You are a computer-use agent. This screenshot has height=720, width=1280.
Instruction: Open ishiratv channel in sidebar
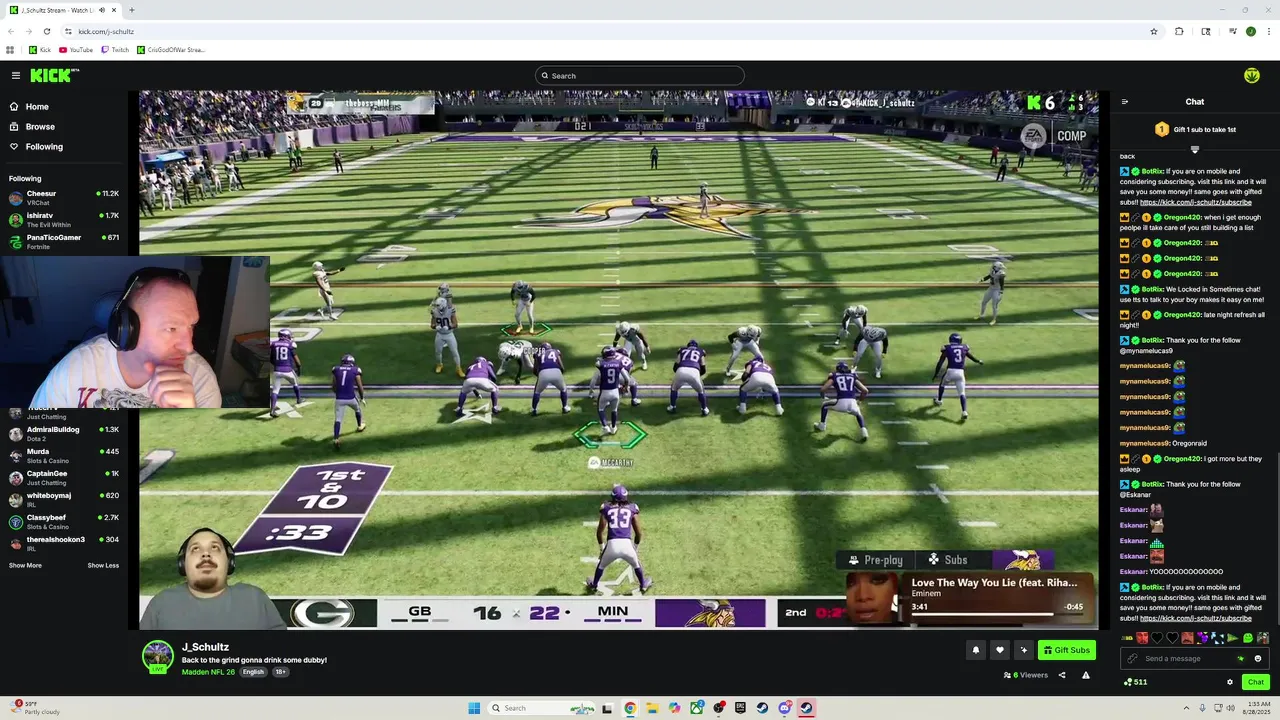[62, 219]
